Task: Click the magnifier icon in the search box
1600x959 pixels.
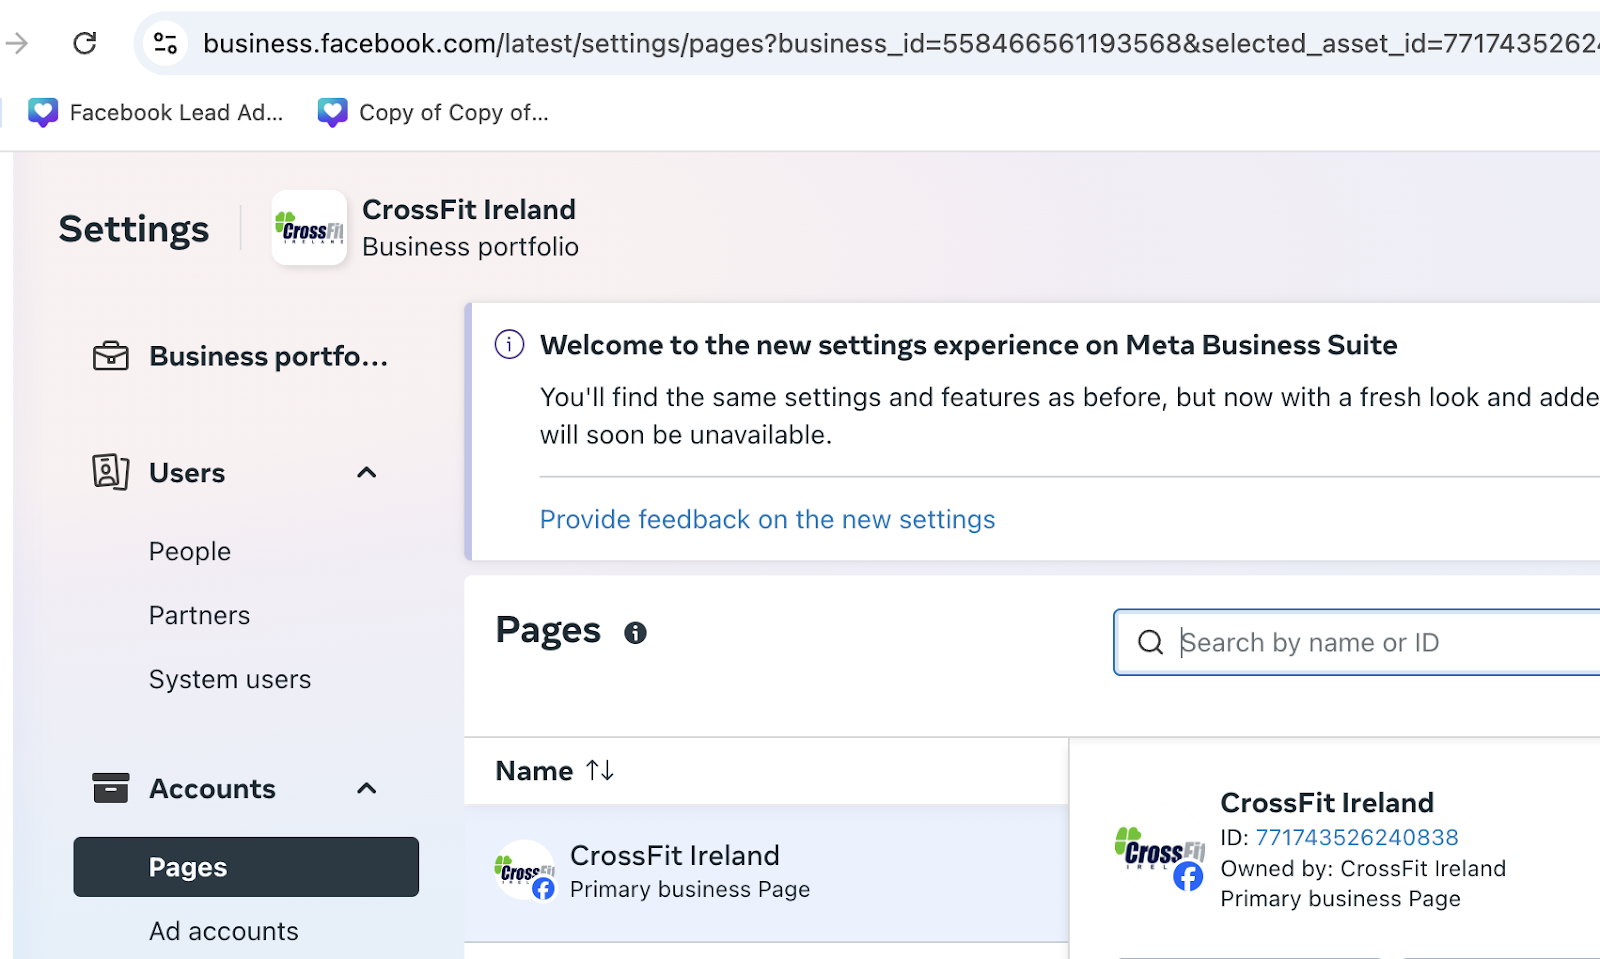Action: (x=1151, y=642)
